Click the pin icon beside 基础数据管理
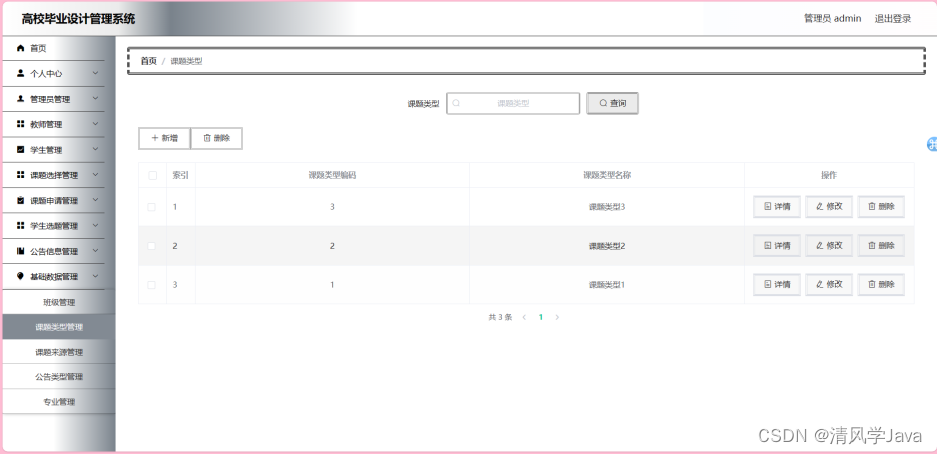Image resolution: width=937 pixels, height=454 pixels. [x=21, y=276]
